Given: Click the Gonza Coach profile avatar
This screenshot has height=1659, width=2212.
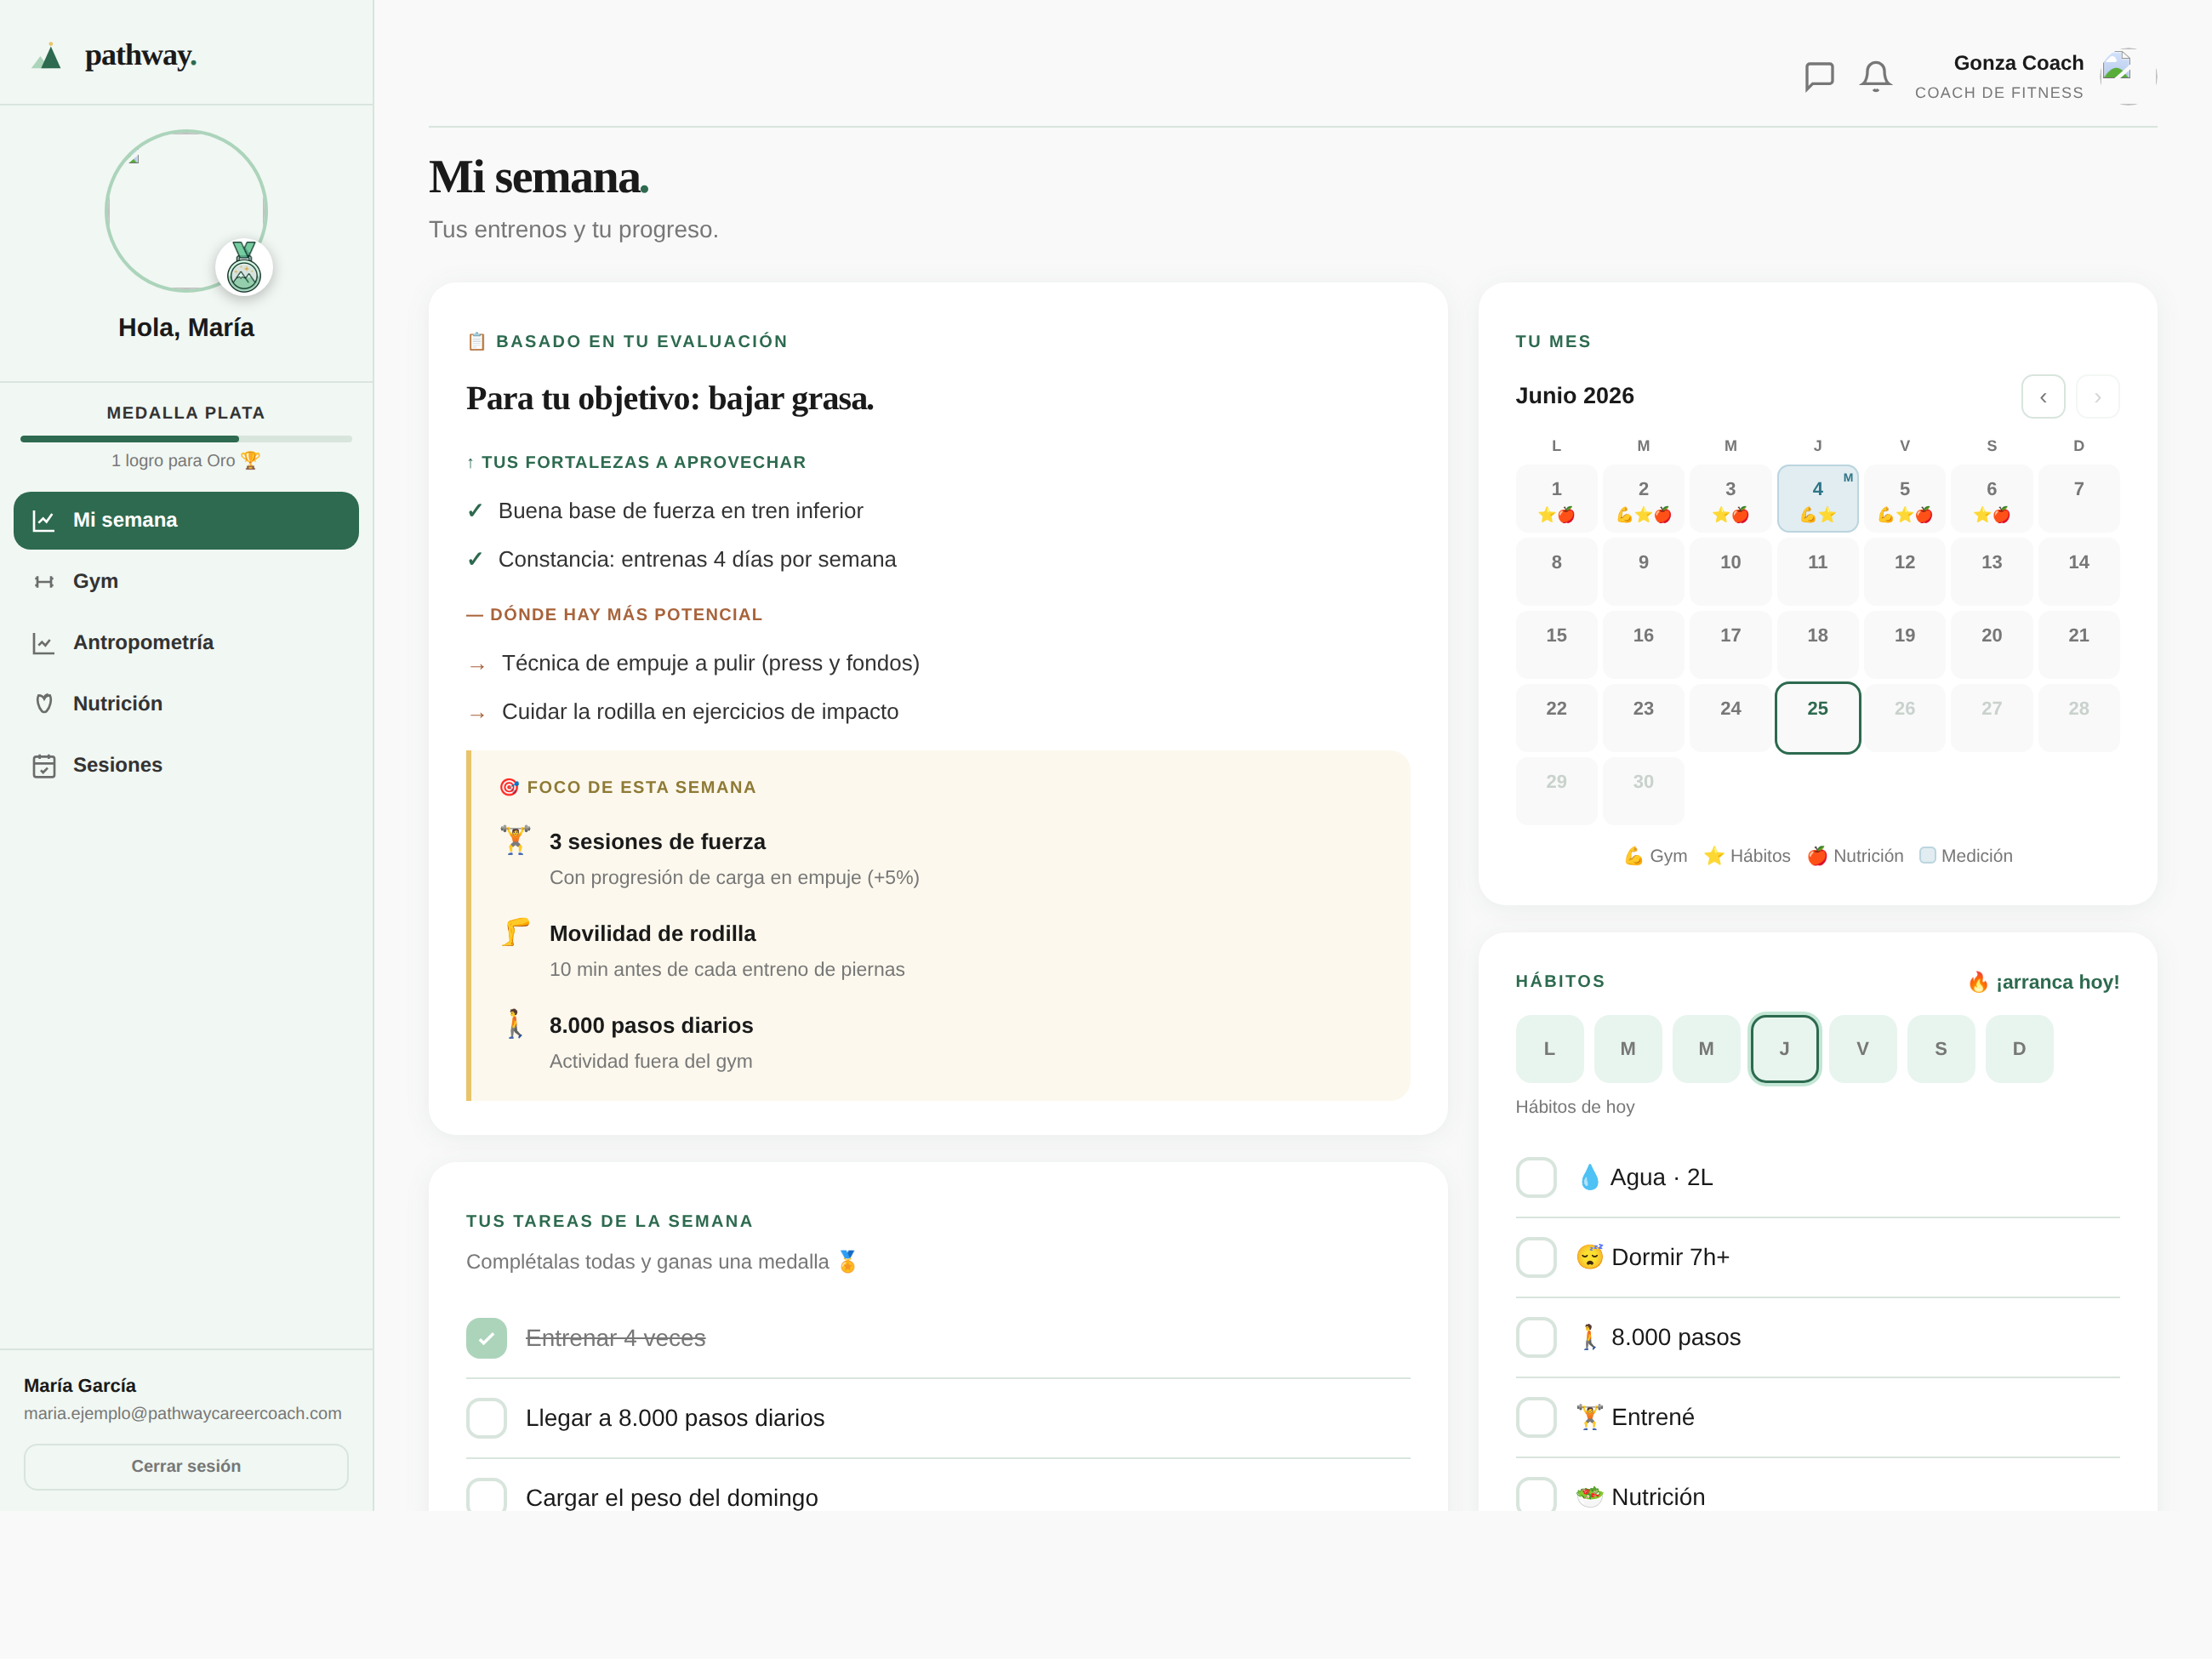Looking at the screenshot, I should (x=2127, y=76).
